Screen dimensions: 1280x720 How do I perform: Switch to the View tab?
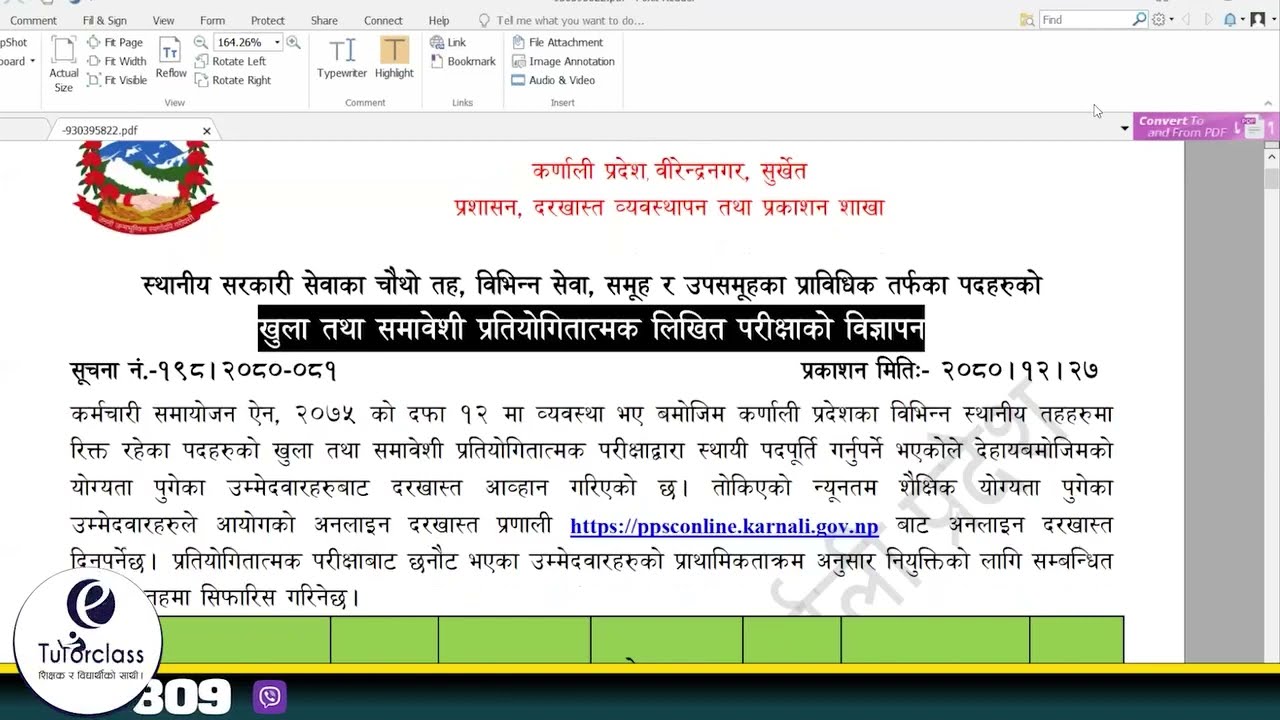point(163,20)
